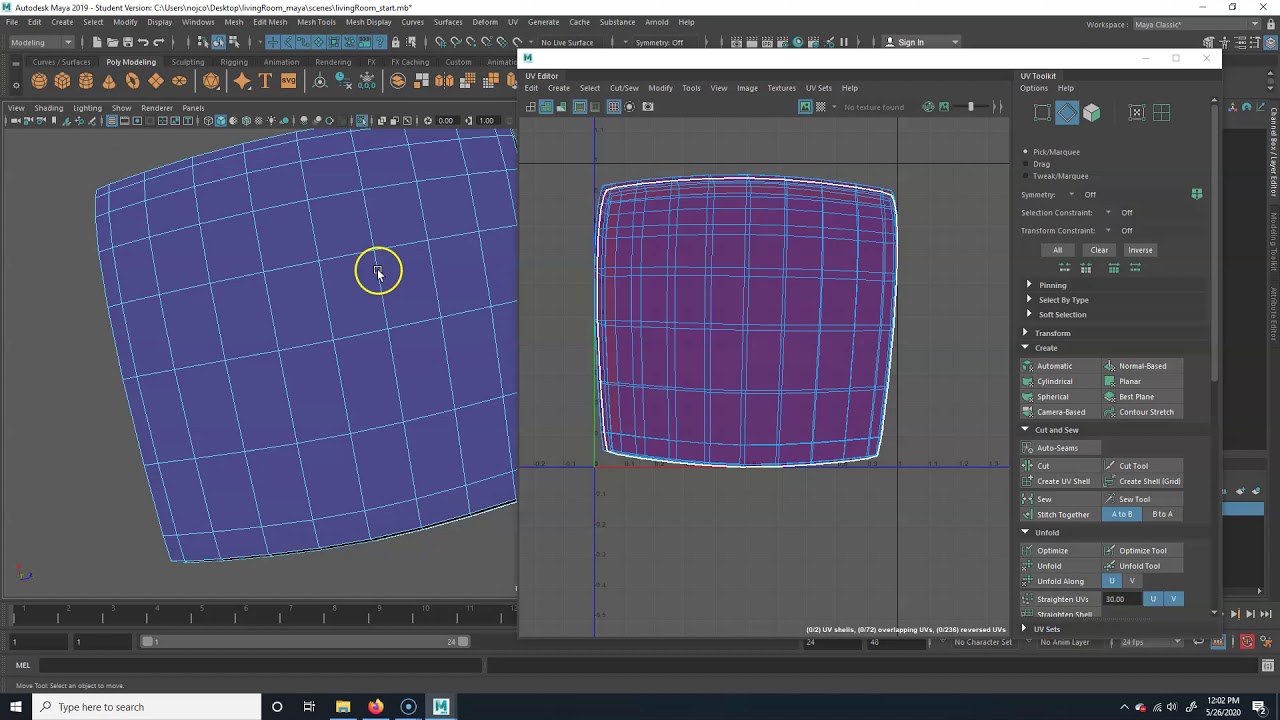
Task: Expand the Transform section
Action: tap(1025, 333)
